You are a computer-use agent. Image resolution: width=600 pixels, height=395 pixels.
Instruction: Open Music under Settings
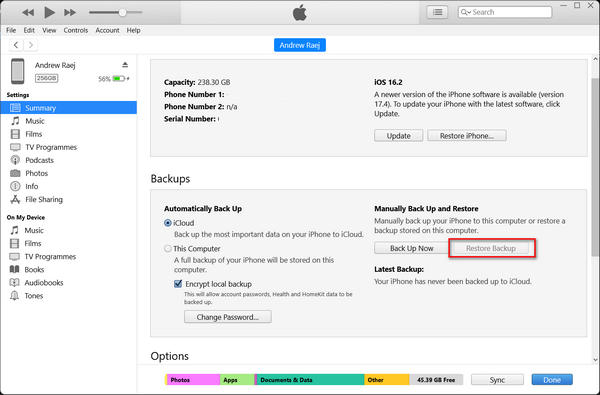pos(34,121)
